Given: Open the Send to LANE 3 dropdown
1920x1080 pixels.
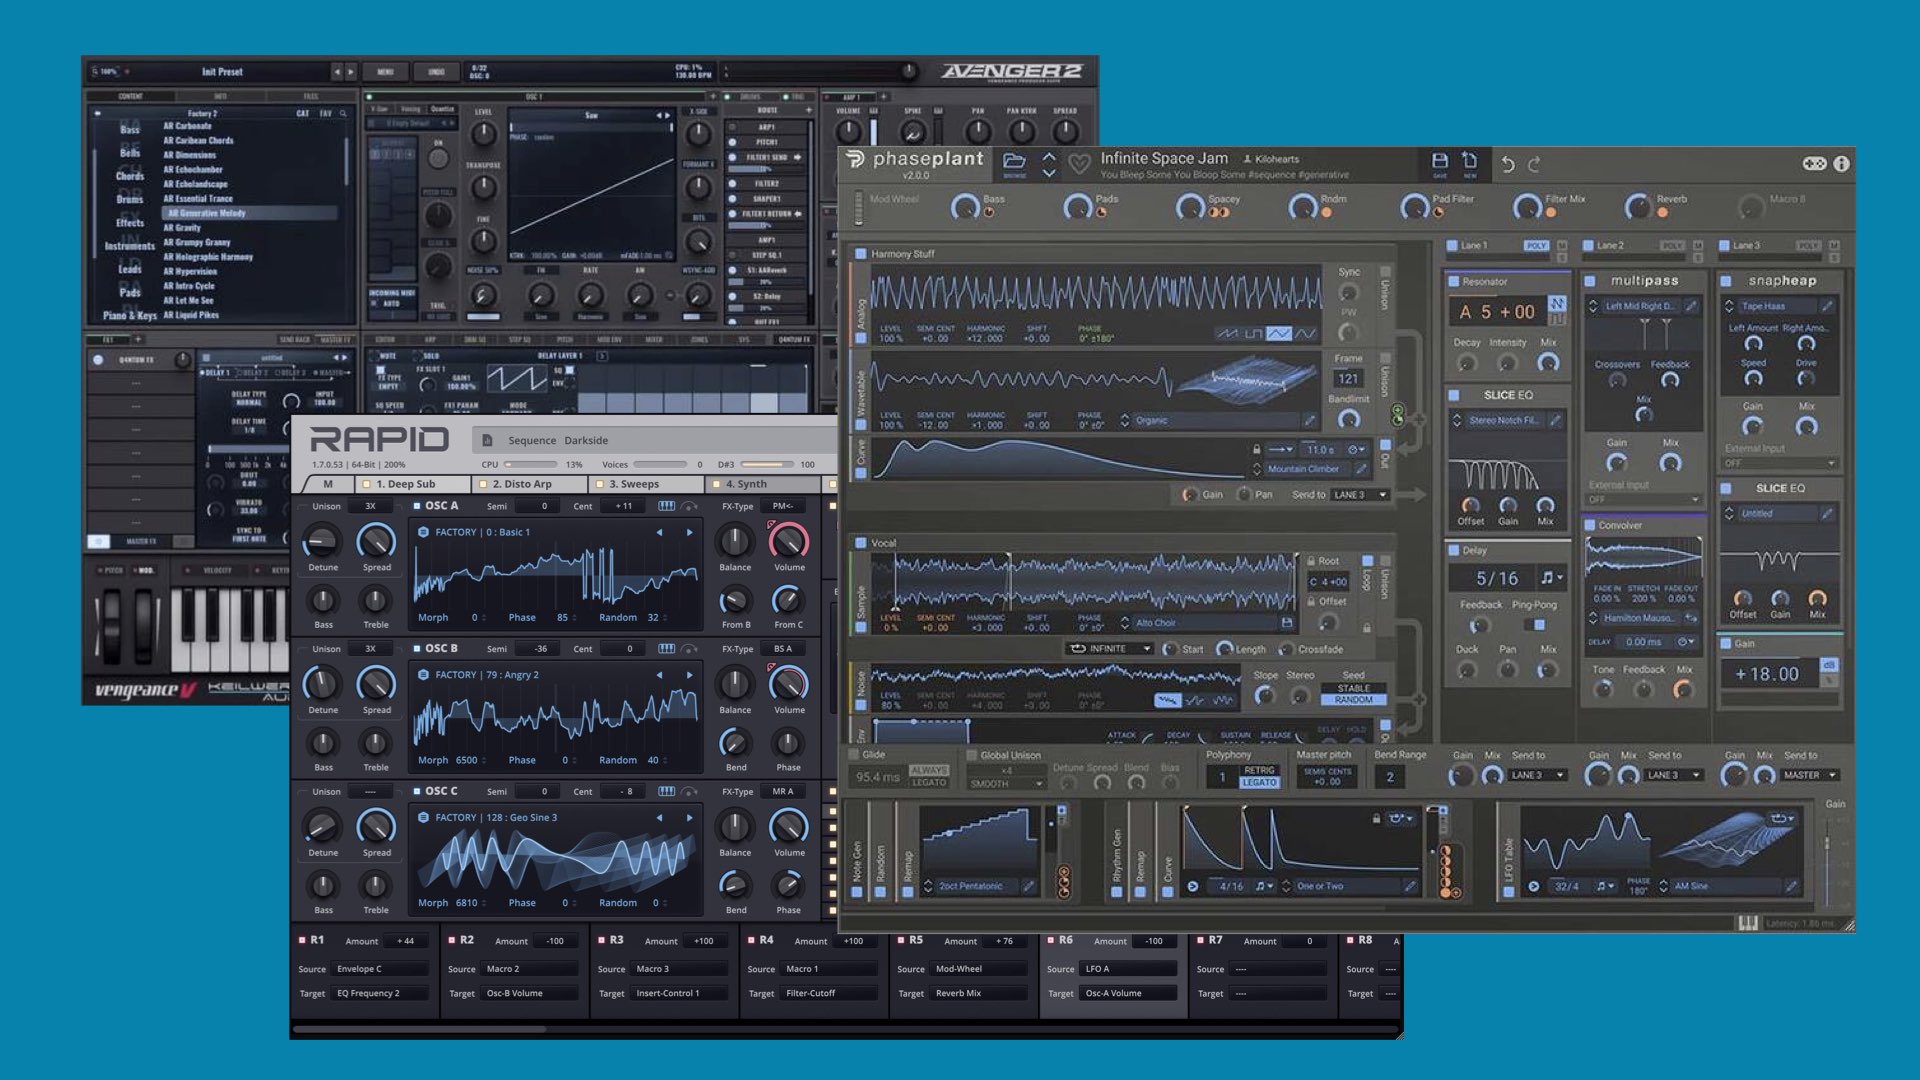Looking at the screenshot, I should click(x=1361, y=494).
